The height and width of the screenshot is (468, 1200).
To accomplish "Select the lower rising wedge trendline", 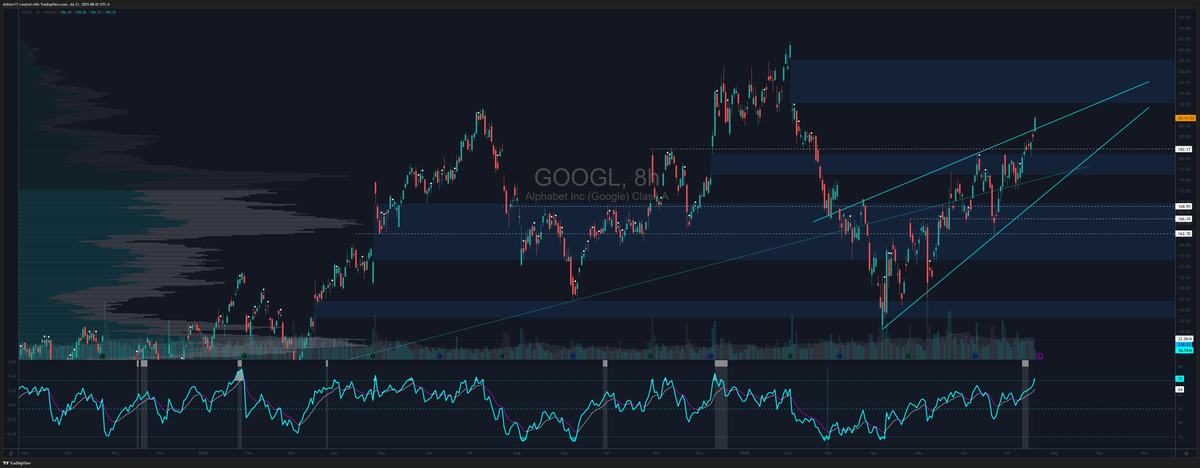I will 1015,218.
